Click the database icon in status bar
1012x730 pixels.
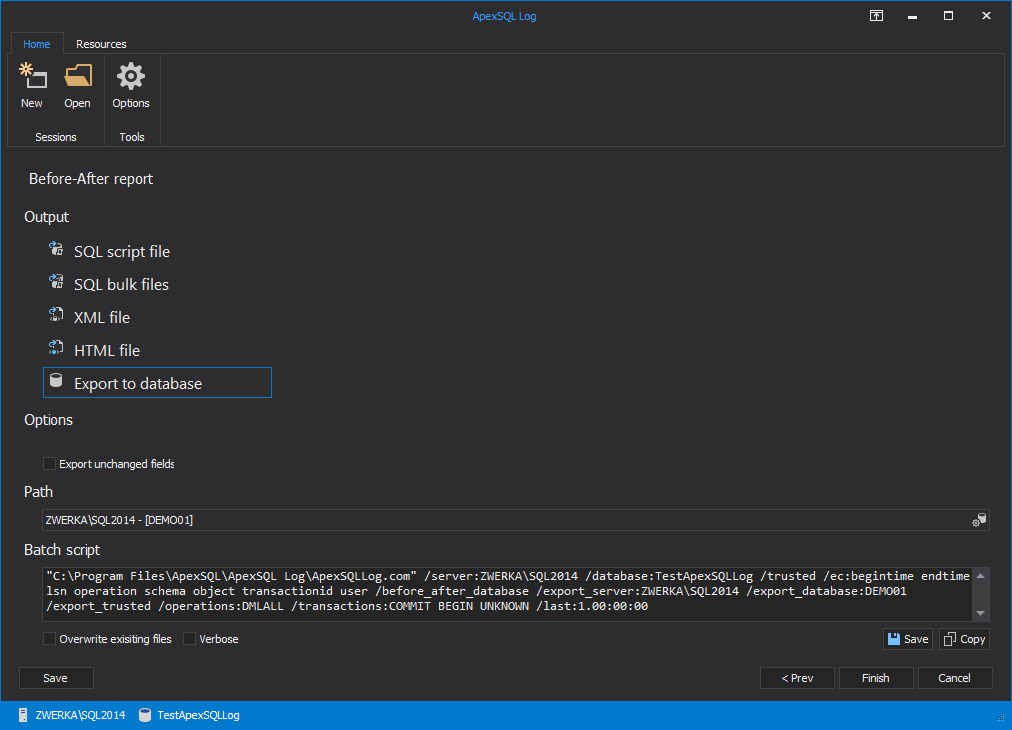[x=145, y=715]
